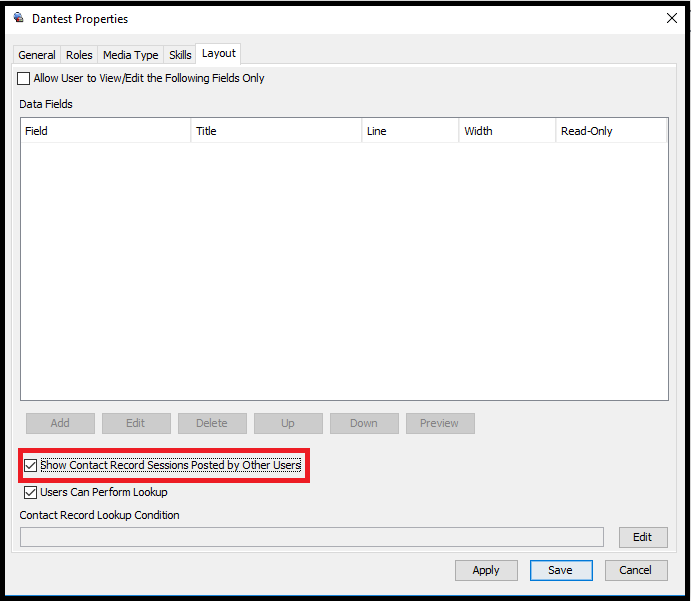Close the Dantest Properties dialog
The width and height of the screenshot is (691, 601).
click(x=672, y=18)
